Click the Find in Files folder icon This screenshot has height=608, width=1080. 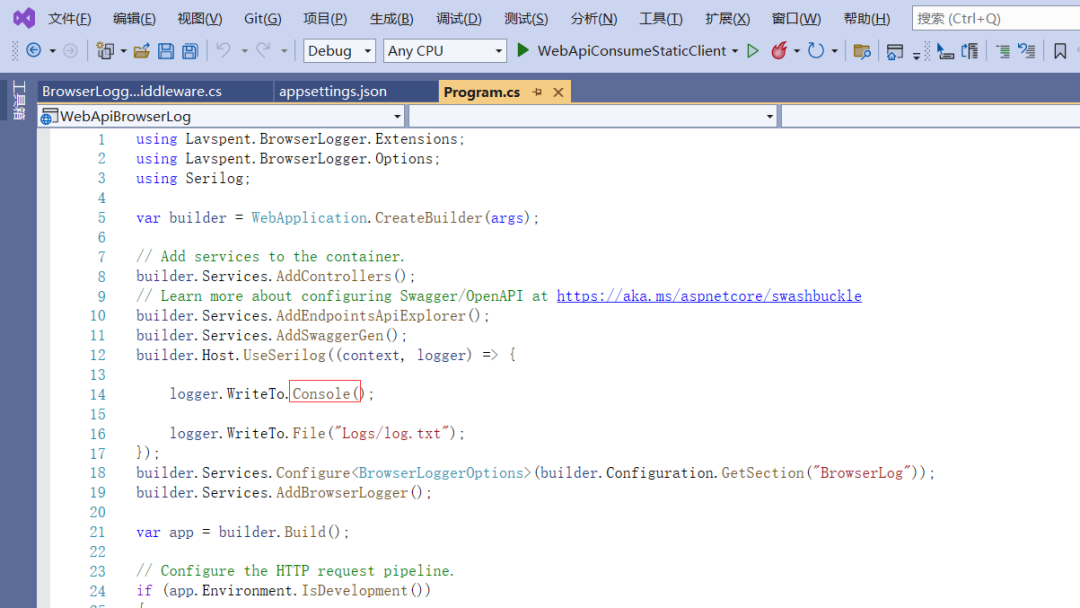(862, 51)
